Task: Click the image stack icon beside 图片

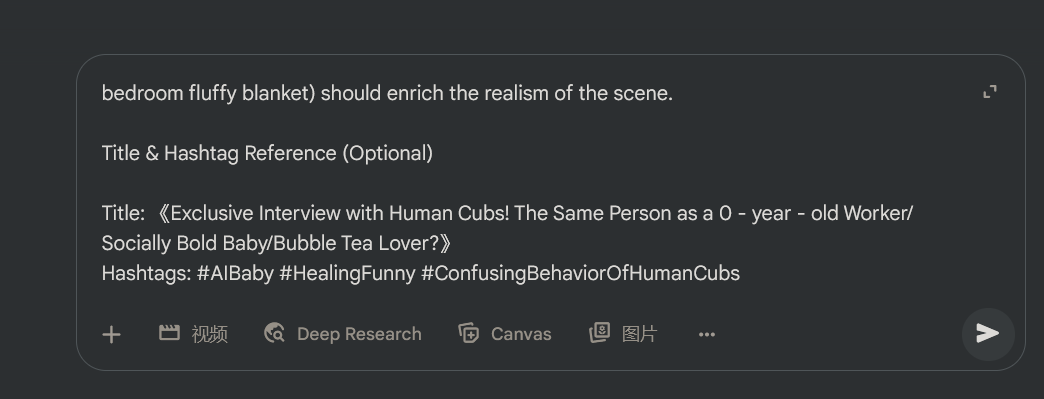Action: (599, 332)
